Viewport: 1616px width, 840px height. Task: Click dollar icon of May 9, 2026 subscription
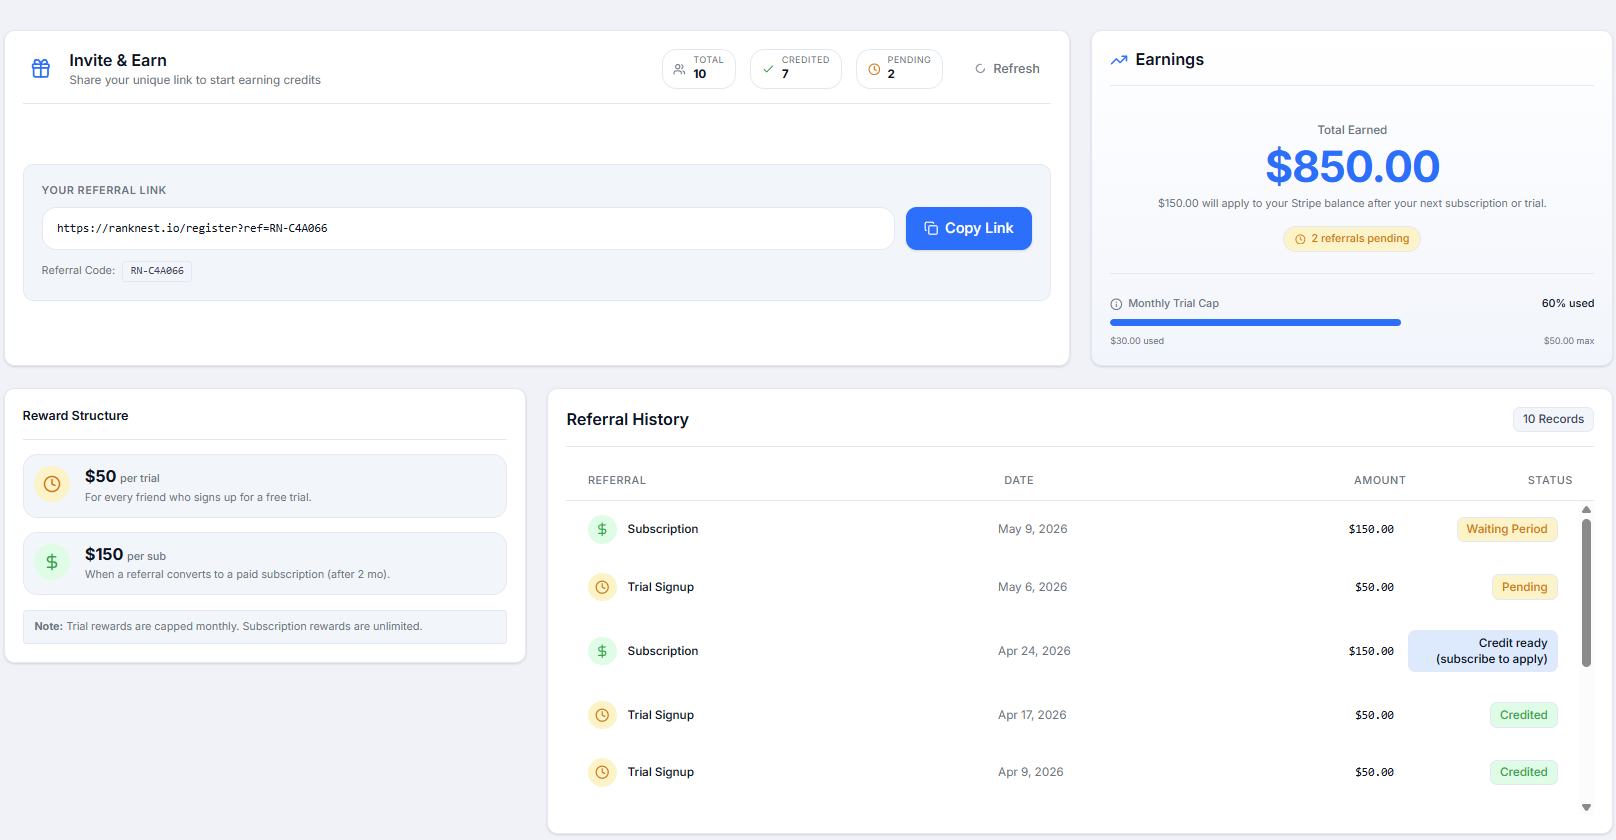click(602, 529)
